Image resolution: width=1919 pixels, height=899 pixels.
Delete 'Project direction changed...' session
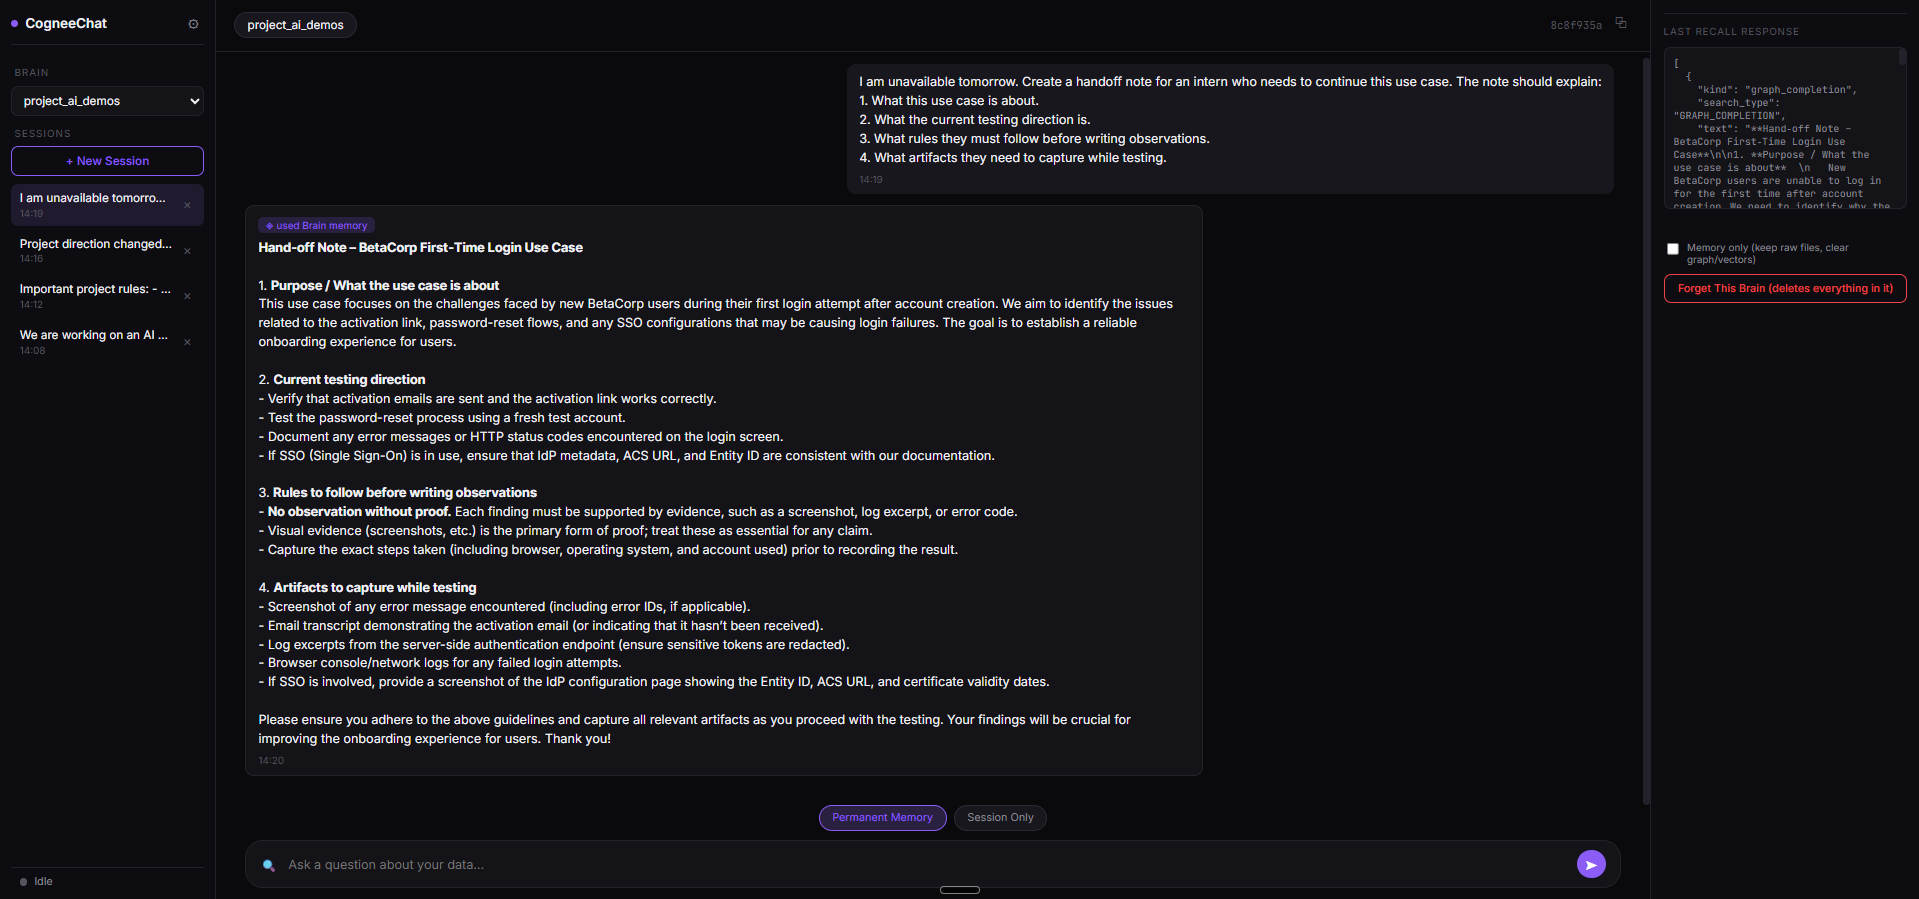pos(187,251)
